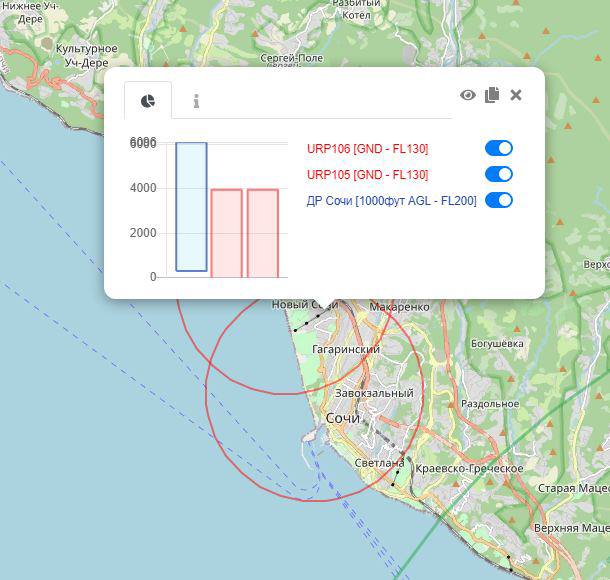Click the first red chart bar
Viewport: 610px width, 580px height.
[226, 233]
